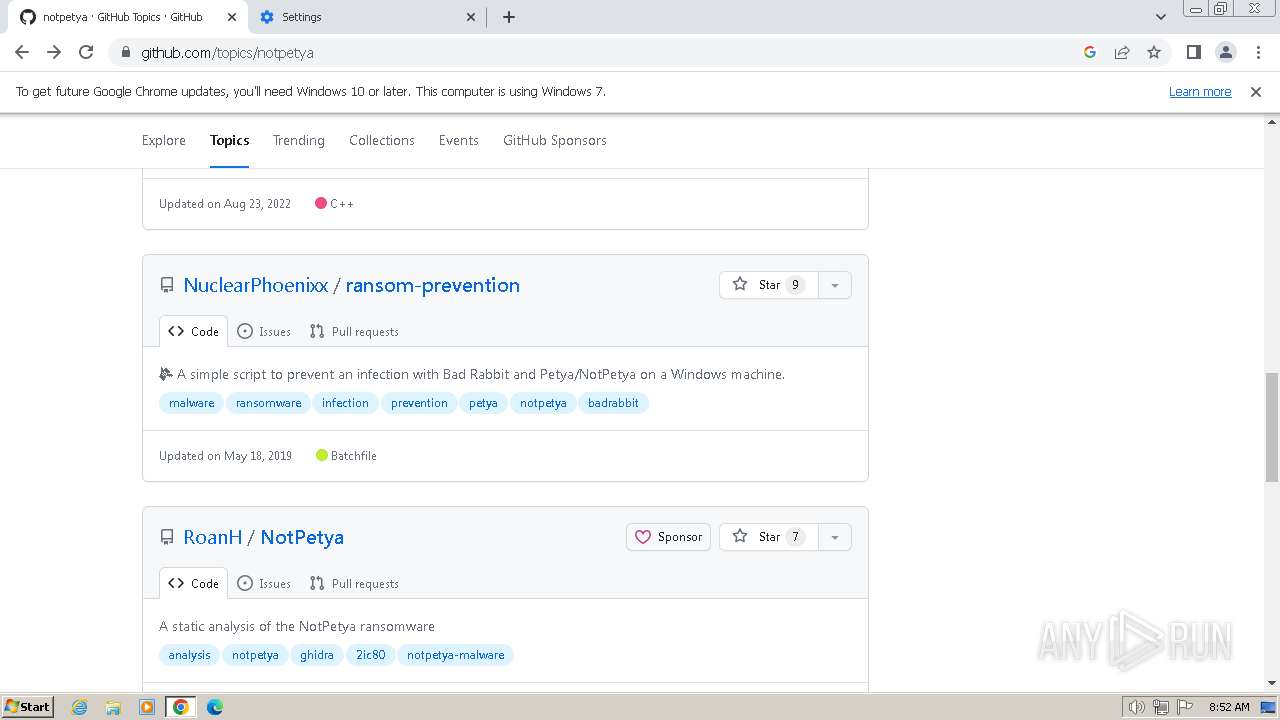Star the ransom-prevention repository
Viewport: 1280px width, 720px height.
point(768,285)
